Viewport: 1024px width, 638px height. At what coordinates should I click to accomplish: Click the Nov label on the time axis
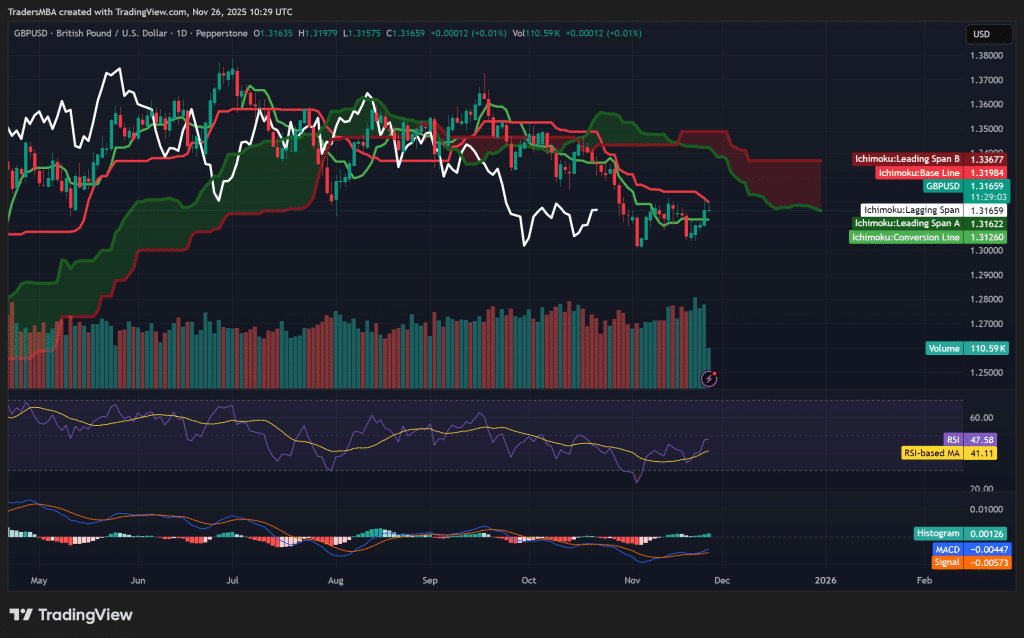pyautogui.click(x=631, y=580)
